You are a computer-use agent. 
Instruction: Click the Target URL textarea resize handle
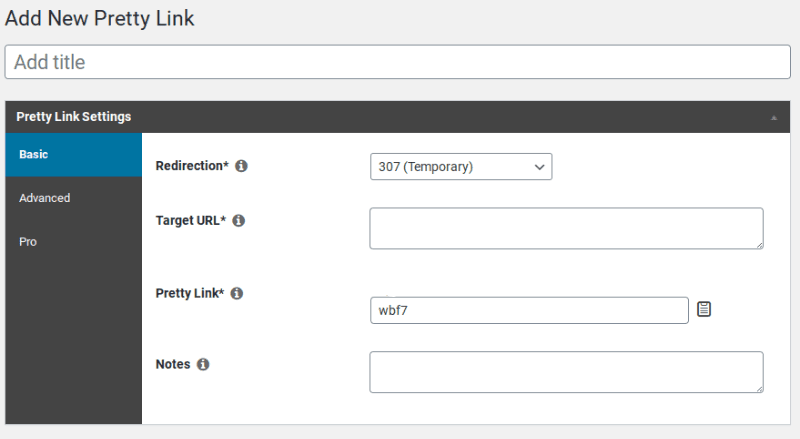click(758, 243)
